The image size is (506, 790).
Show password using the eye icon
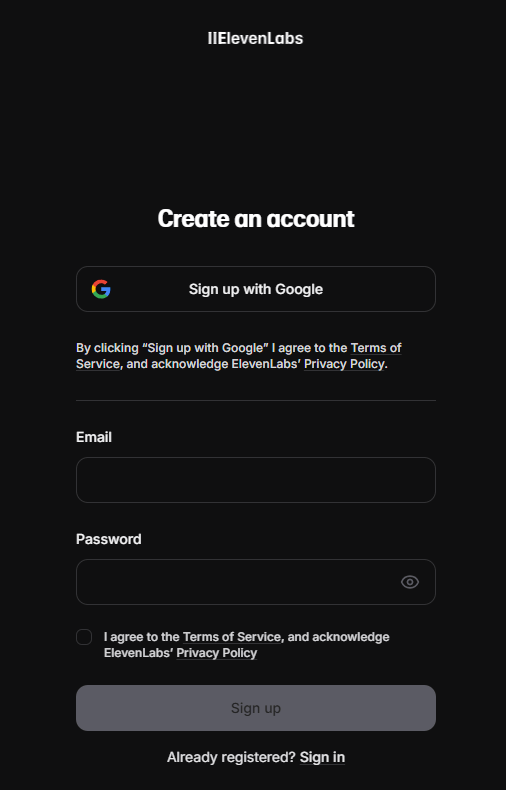pos(410,582)
